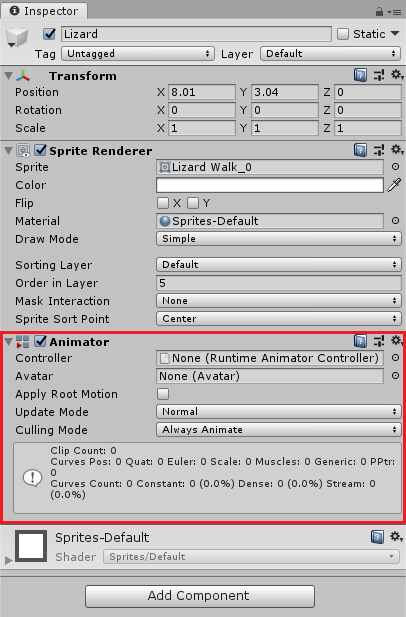The height and width of the screenshot is (617, 406).
Task: Open the Tag dropdown showing Untagged
Action: click(x=138, y=54)
